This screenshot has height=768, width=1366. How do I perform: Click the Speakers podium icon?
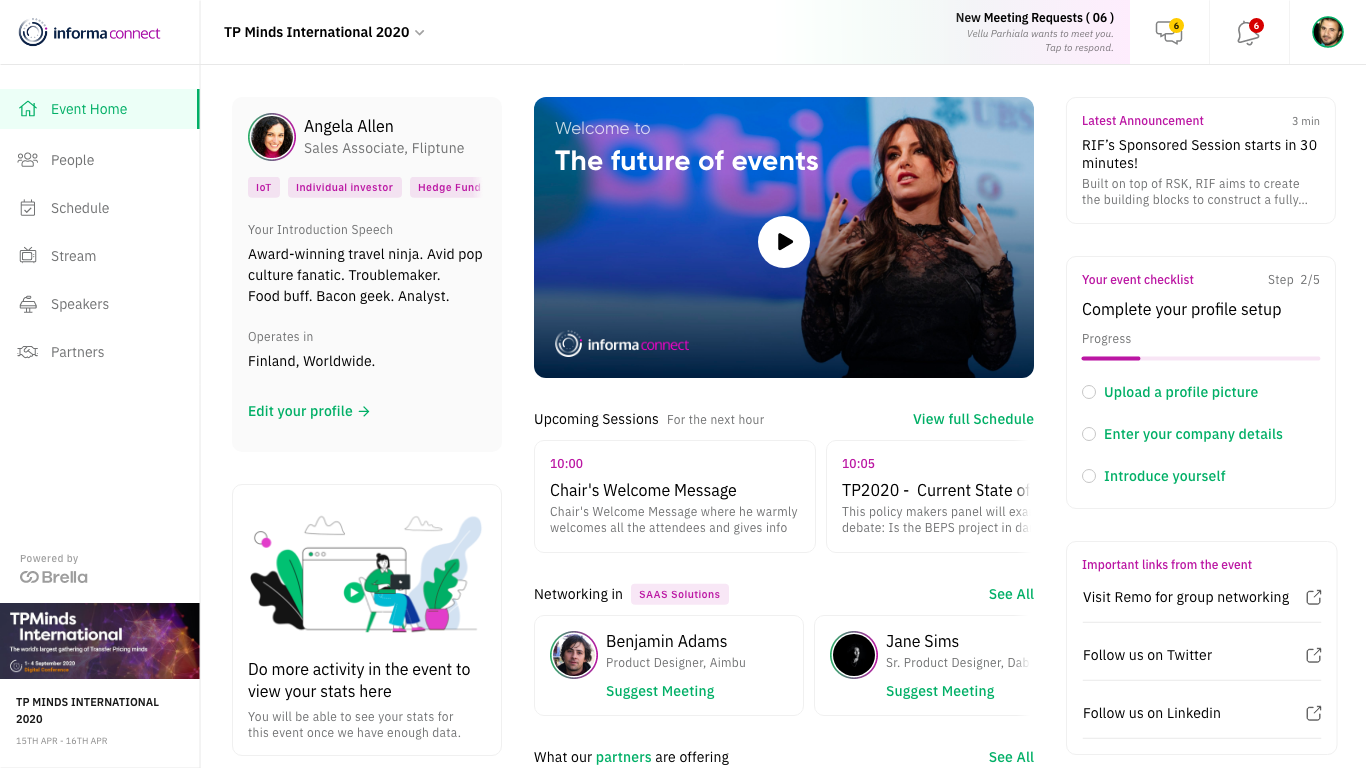pos(28,304)
